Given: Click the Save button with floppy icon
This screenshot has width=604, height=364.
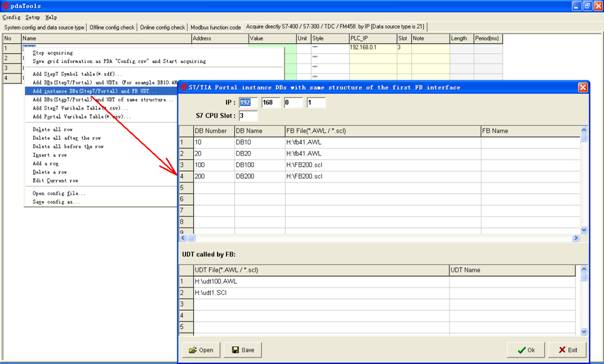Looking at the screenshot, I should pyautogui.click(x=243, y=350).
